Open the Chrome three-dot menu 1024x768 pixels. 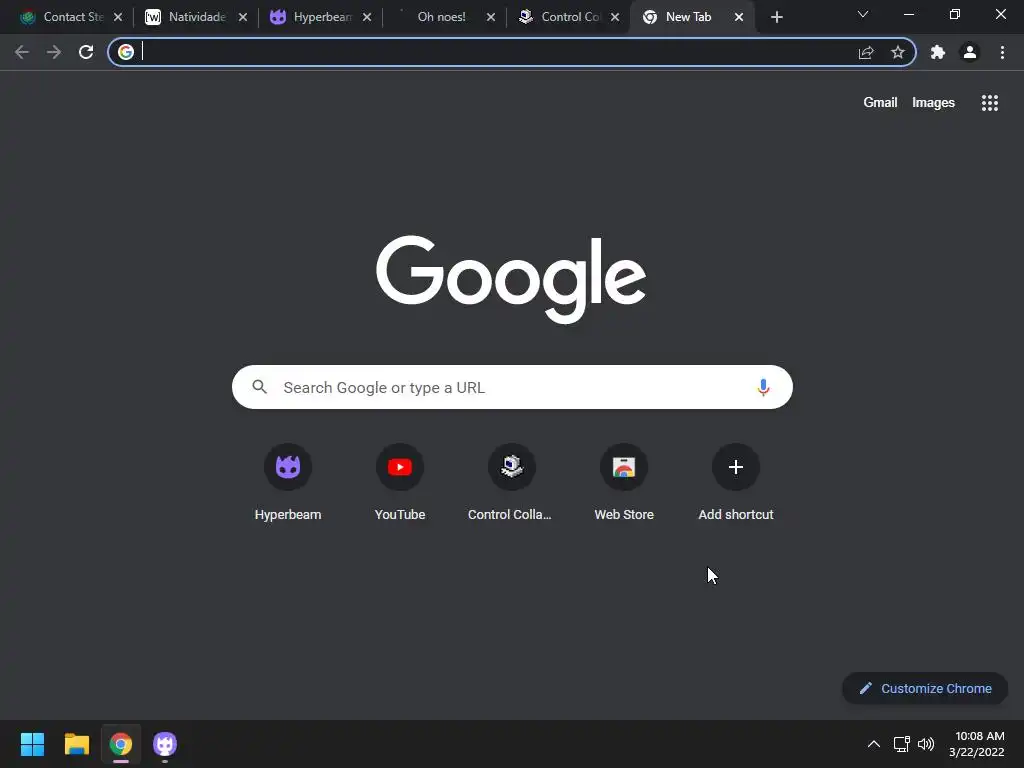(x=1002, y=52)
